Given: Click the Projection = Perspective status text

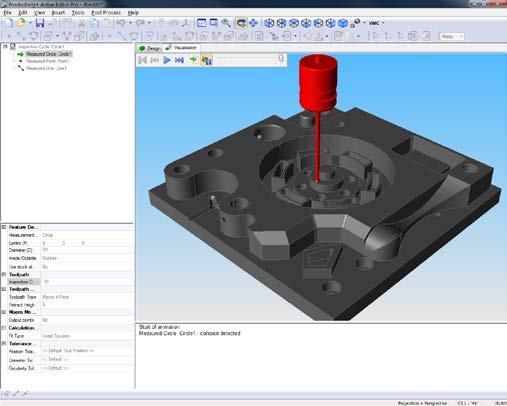Looking at the screenshot, I should 422,403.
